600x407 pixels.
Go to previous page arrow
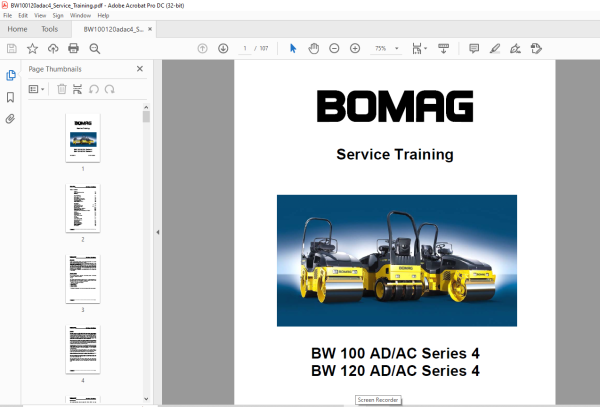pyautogui.click(x=202, y=49)
